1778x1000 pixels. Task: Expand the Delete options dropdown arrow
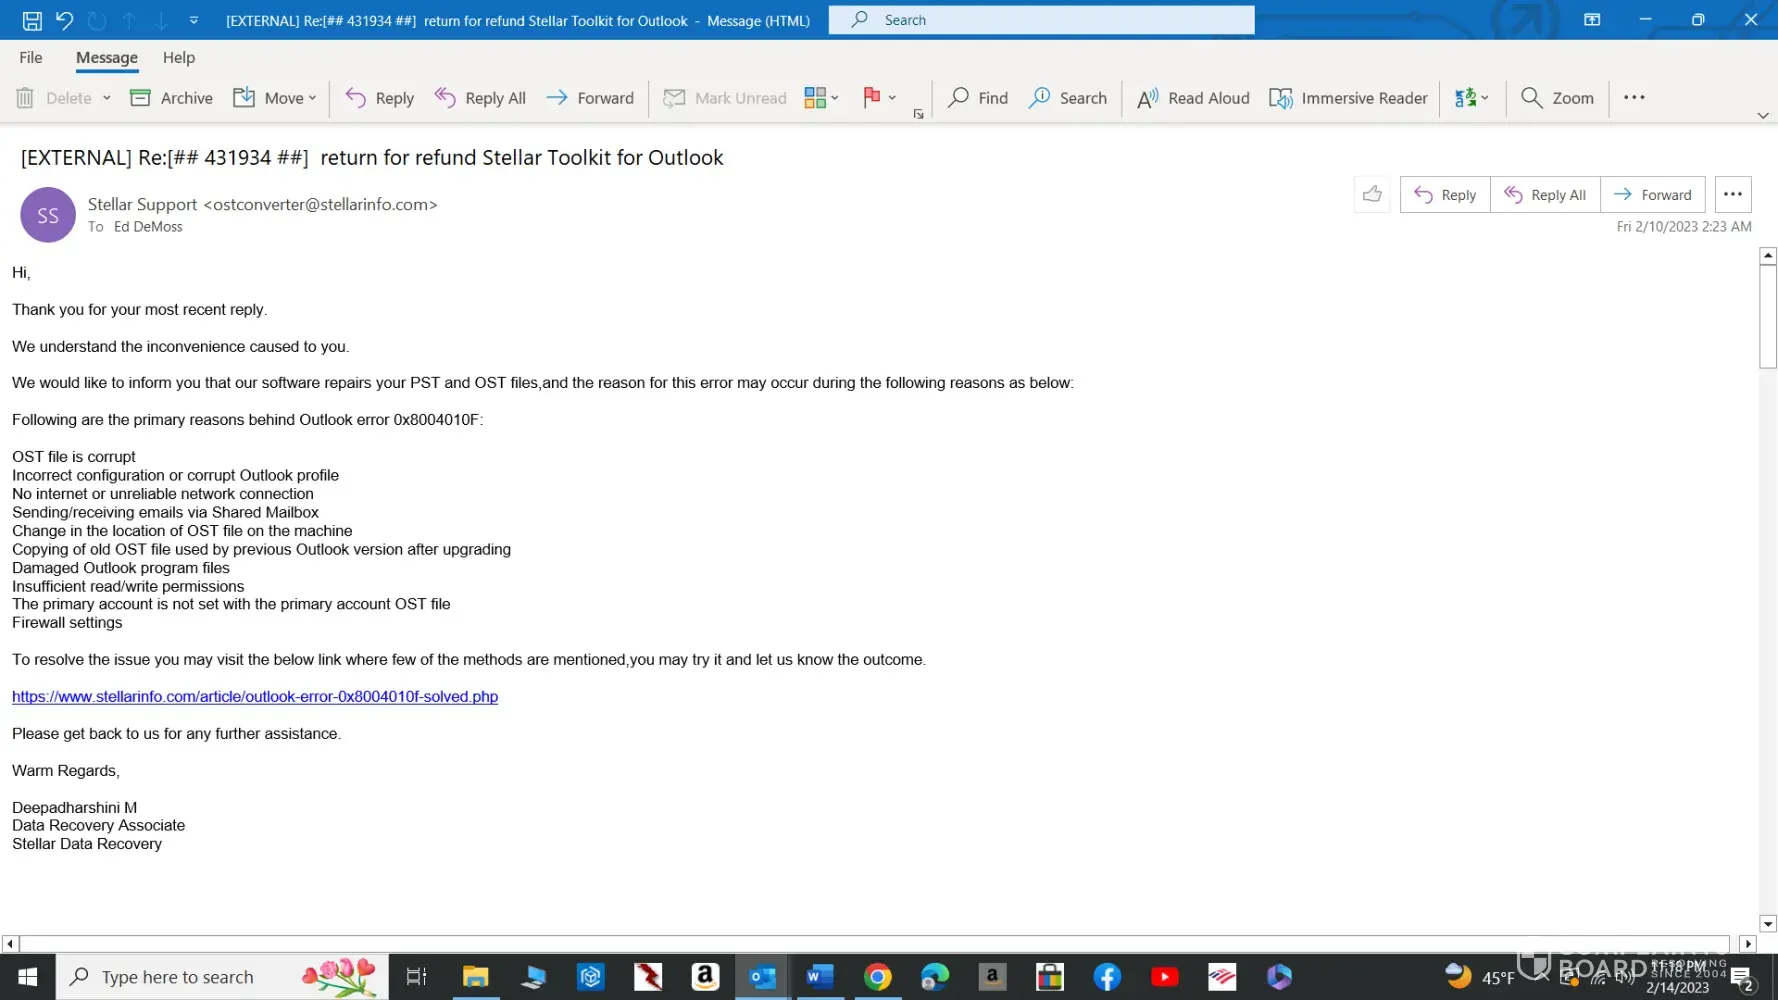106,98
